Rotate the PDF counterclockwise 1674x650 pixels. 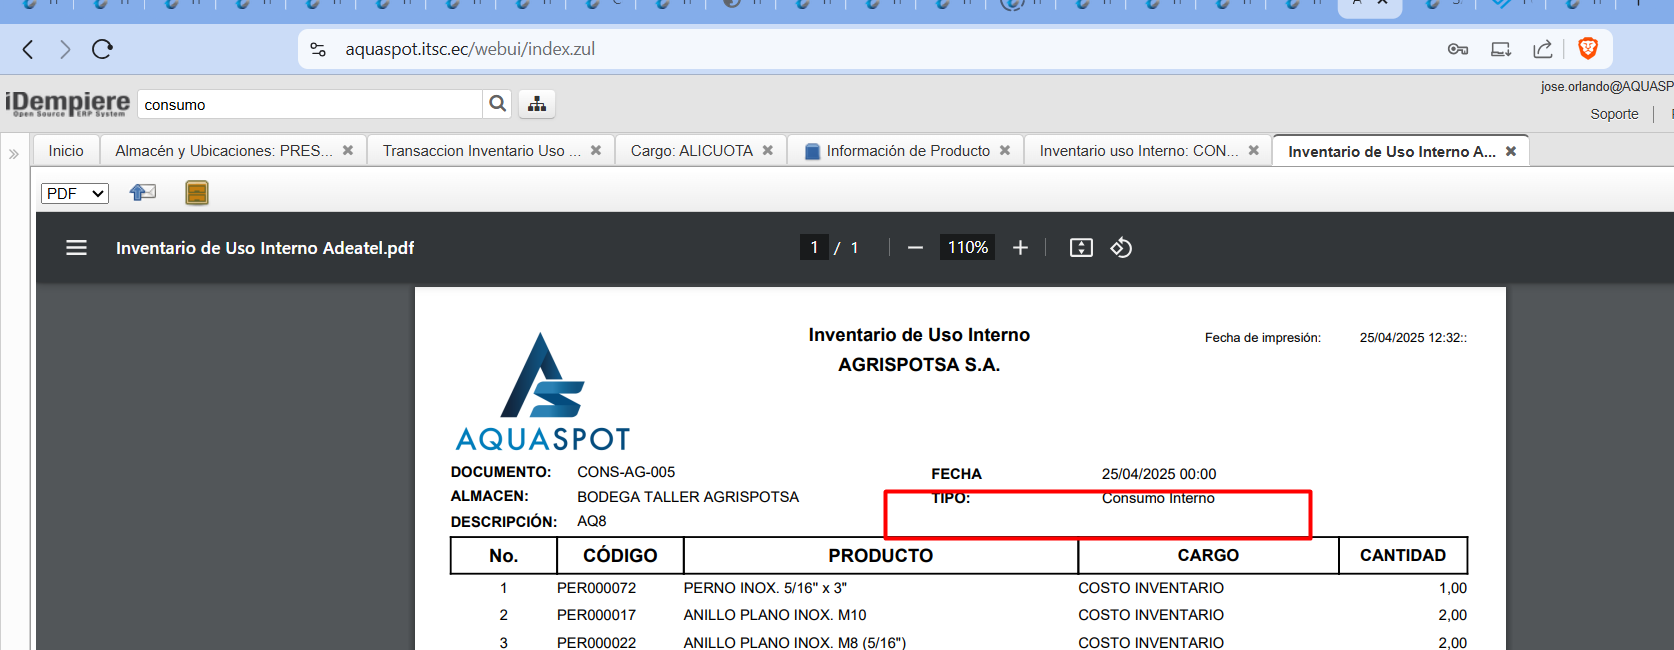click(1121, 248)
